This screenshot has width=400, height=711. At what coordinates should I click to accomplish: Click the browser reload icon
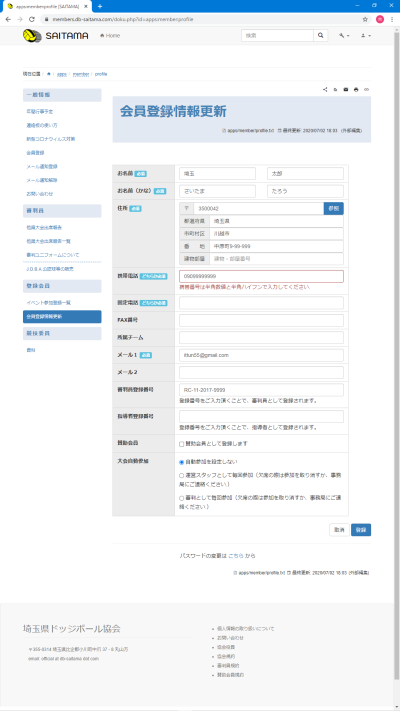pos(32,19)
